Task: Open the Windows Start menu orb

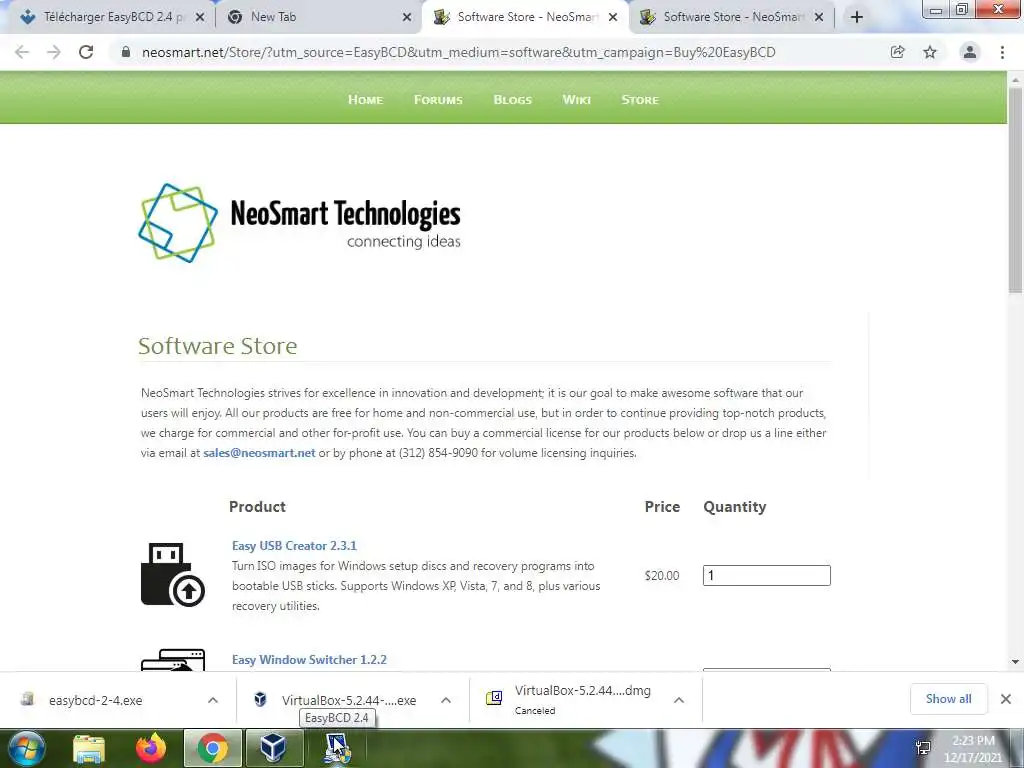Action: click(27, 748)
